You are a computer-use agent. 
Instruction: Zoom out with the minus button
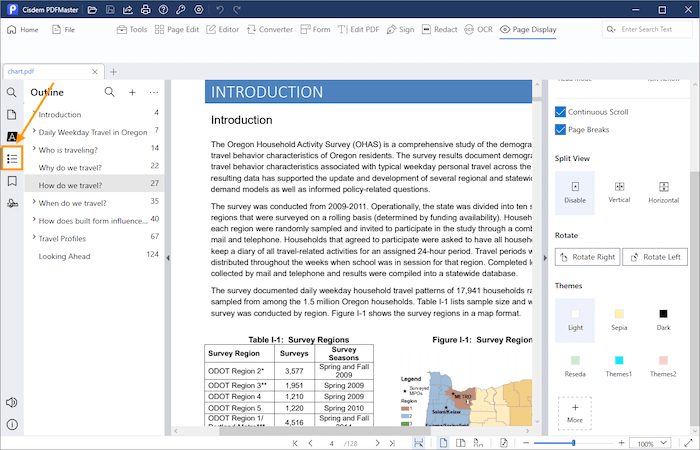pyautogui.click(x=526, y=443)
